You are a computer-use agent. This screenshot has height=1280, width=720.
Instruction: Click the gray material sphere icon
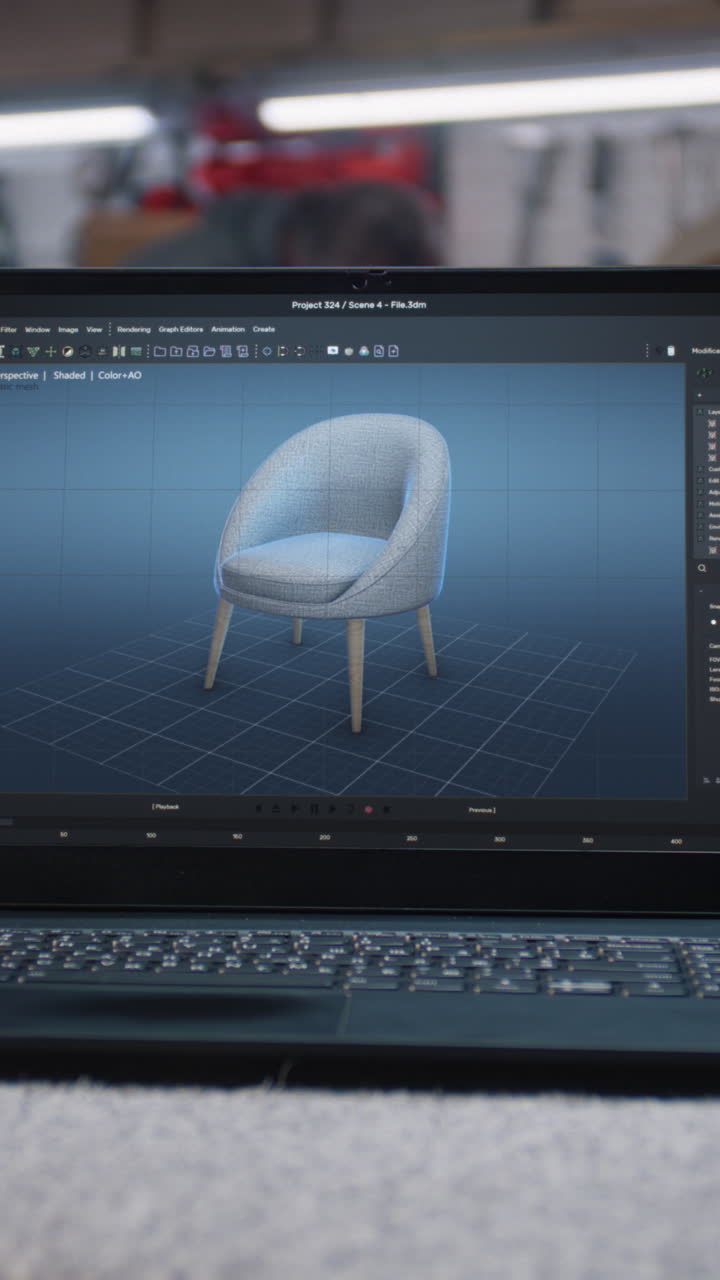pyautogui.click(x=349, y=351)
